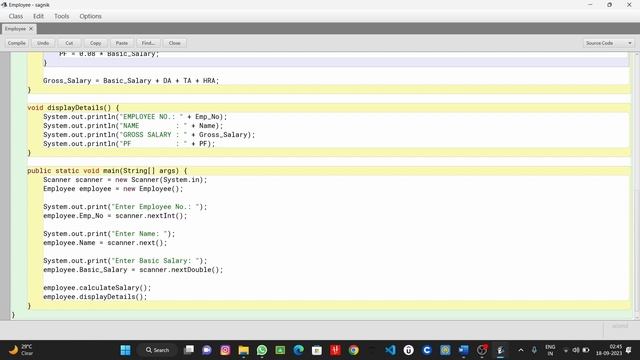640x360 pixels.
Task: Open the circular icon with red badge on the taskbar
Action: coord(482,350)
